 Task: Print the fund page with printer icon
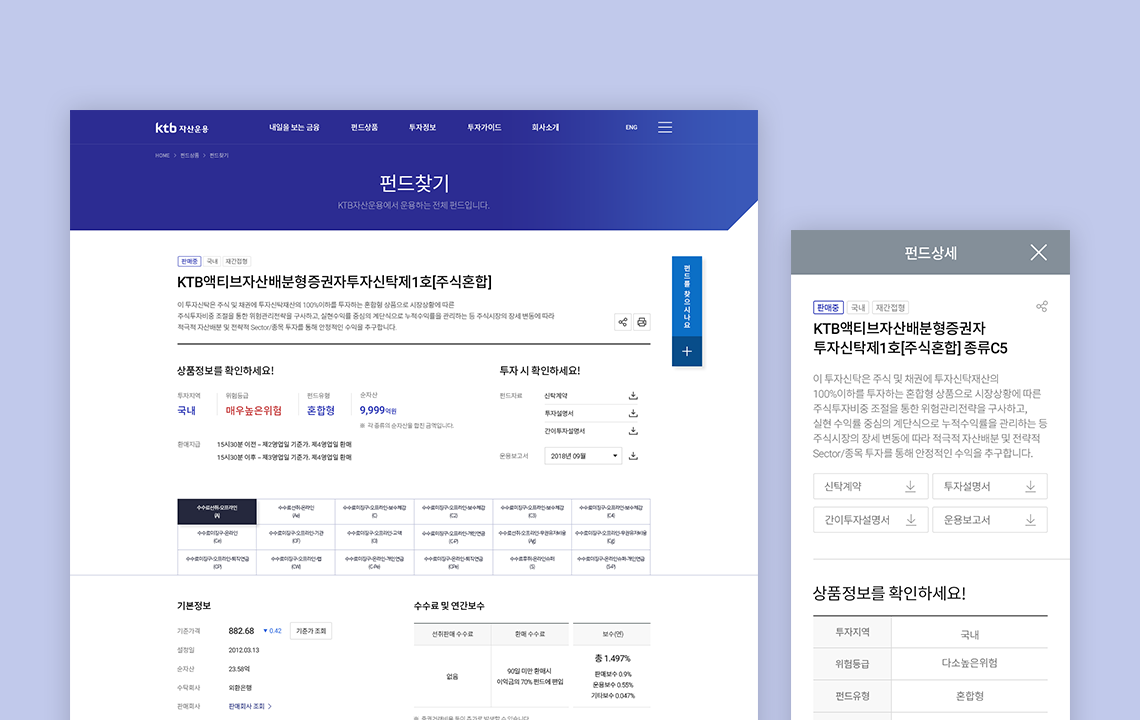point(642,322)
